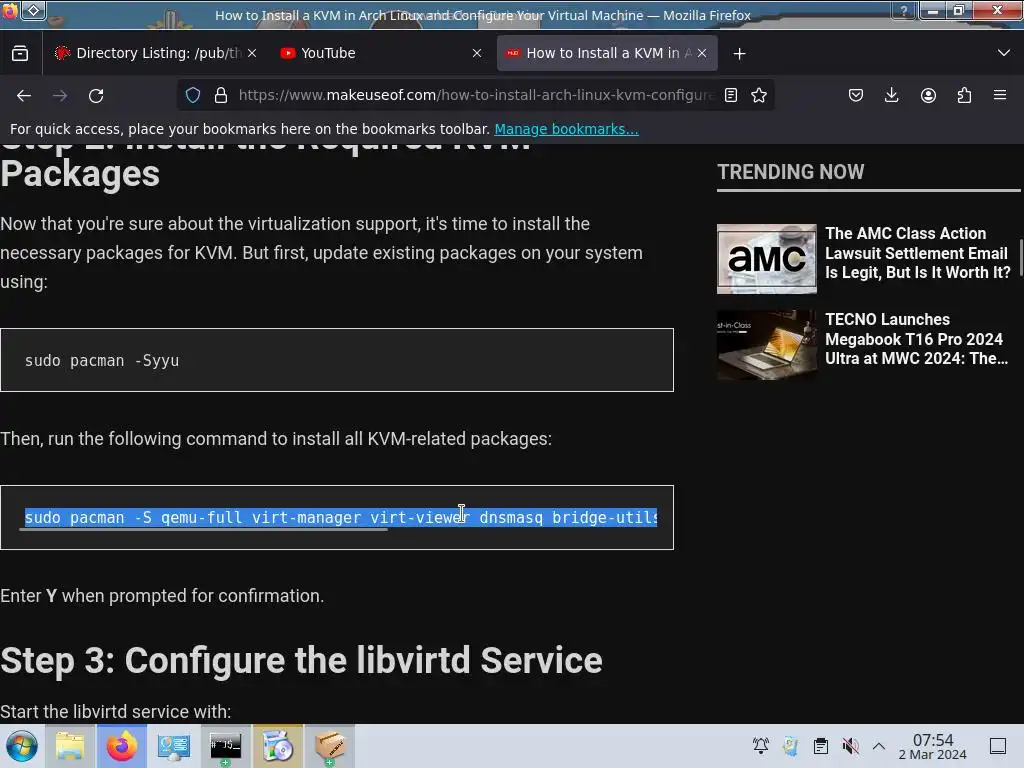The width and height of the screenshot is (1024, 768).
Task: Open the Firefox View tab icon
Action: tap(20, 53)
